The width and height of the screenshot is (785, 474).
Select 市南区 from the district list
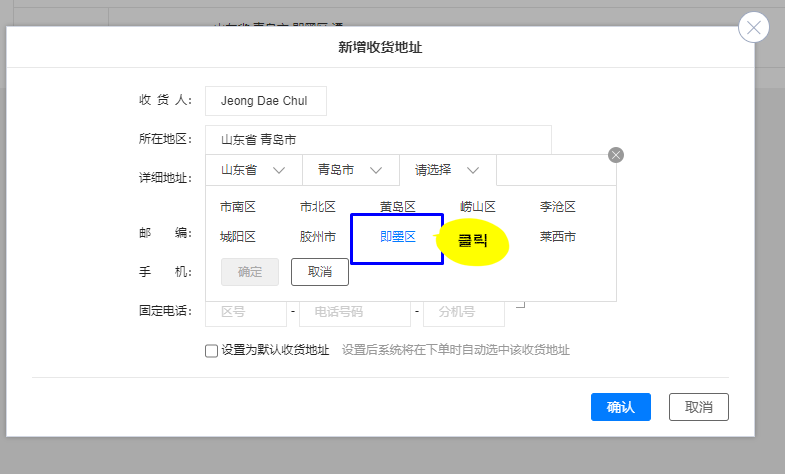pyautogui.click(x=238, y=207)
